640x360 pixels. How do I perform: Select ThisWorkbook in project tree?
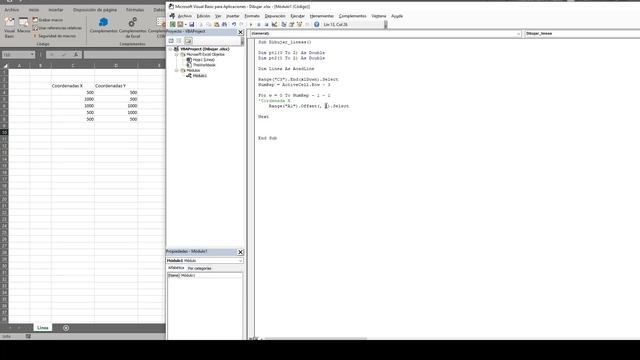201,65
